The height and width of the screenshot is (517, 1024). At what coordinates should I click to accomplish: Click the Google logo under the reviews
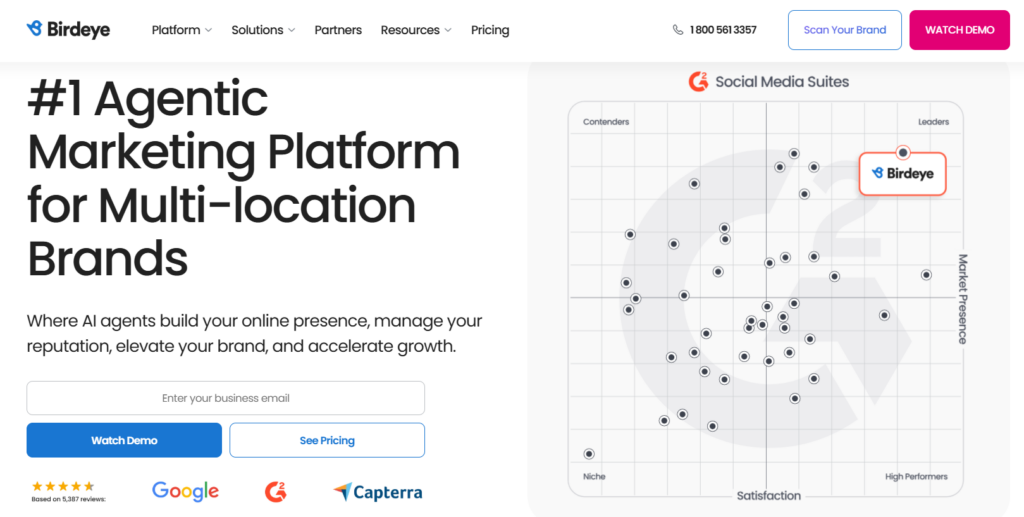pyautogui.click(x=185, y=491)
